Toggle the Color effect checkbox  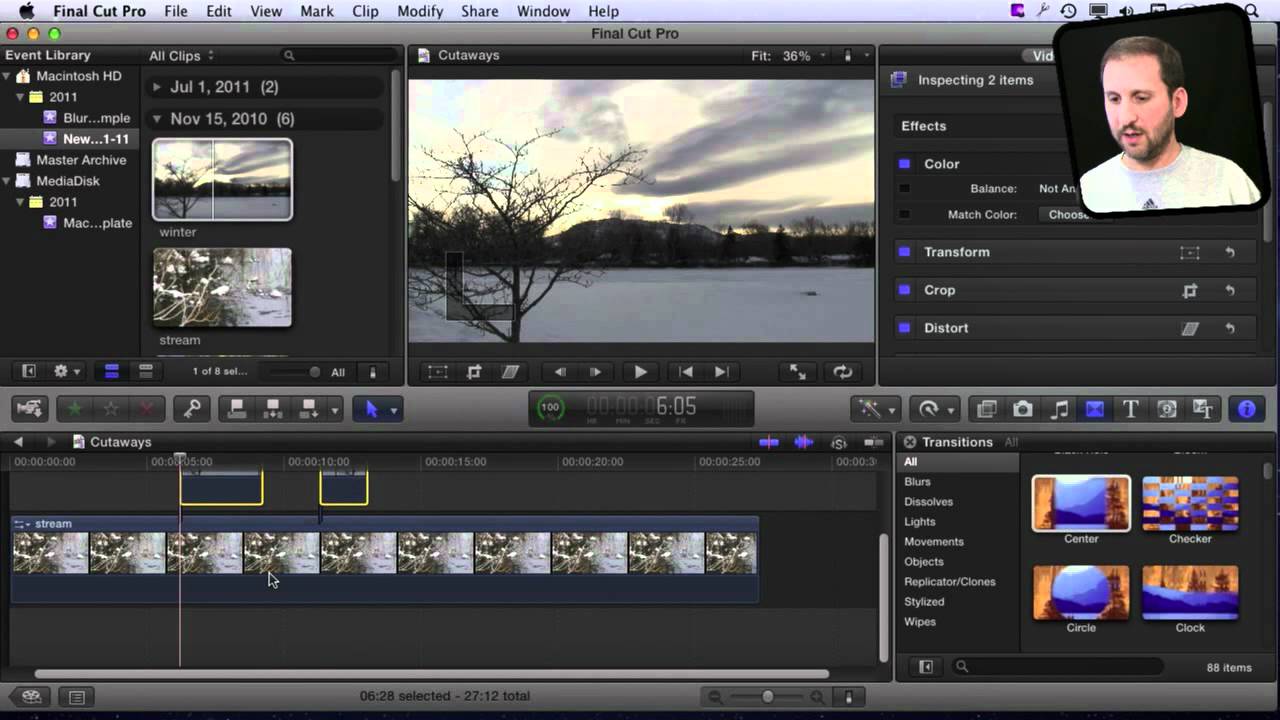click(904, 164)
